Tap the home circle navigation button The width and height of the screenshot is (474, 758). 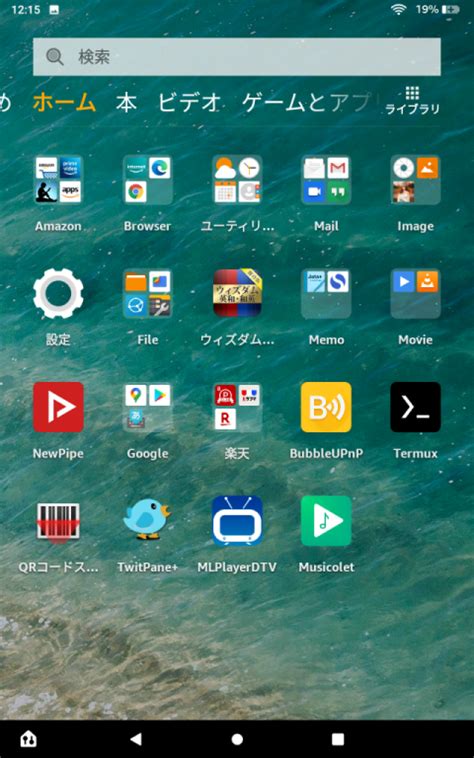click(x=237, y=739)
